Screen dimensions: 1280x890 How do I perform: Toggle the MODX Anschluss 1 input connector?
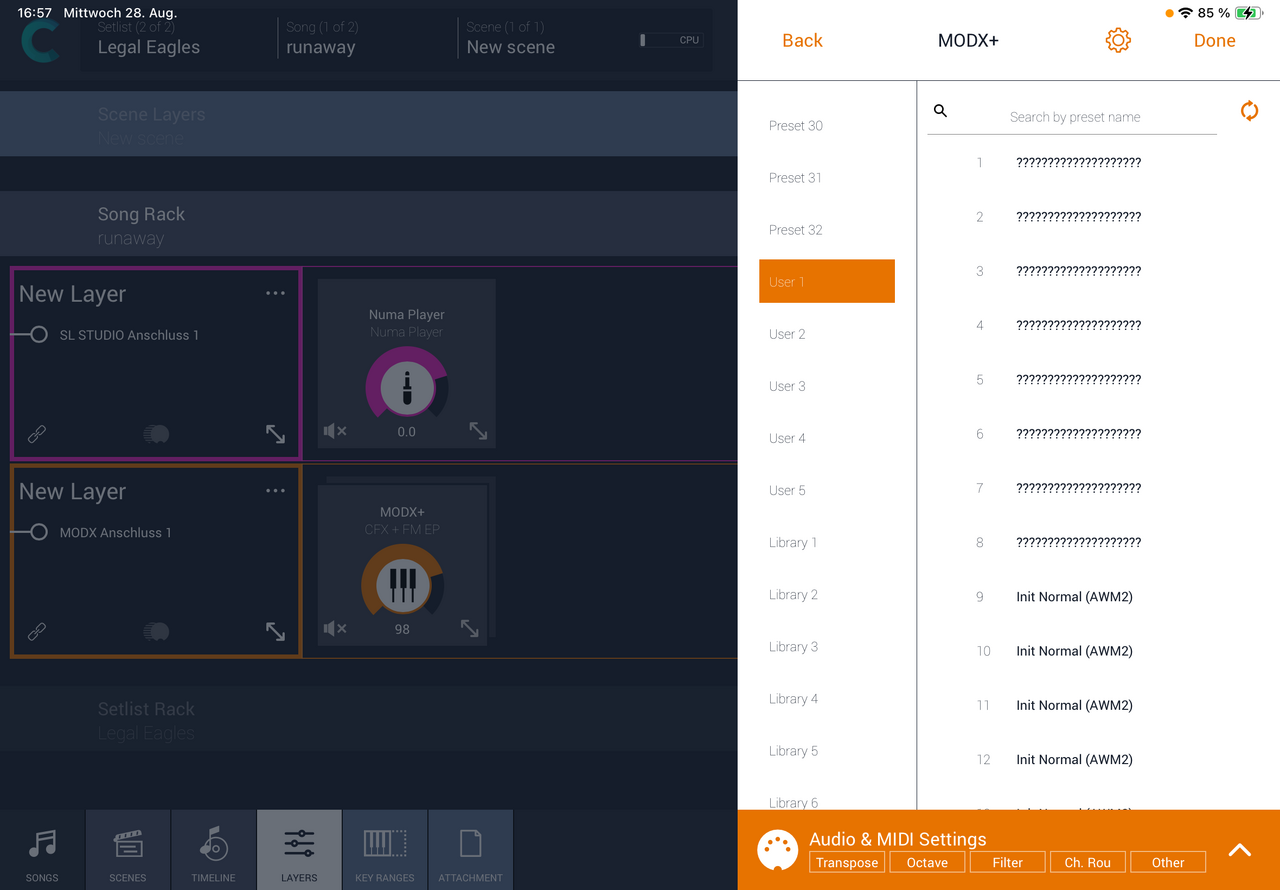39,532
